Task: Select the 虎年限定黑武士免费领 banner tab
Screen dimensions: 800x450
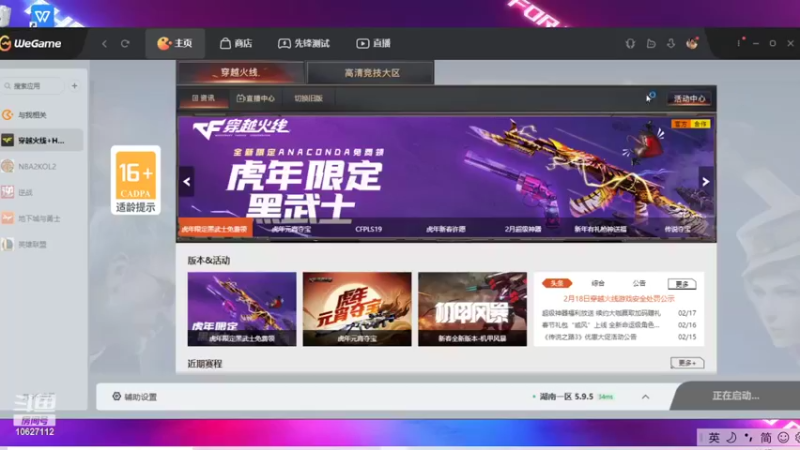Action: coord(215,229)
